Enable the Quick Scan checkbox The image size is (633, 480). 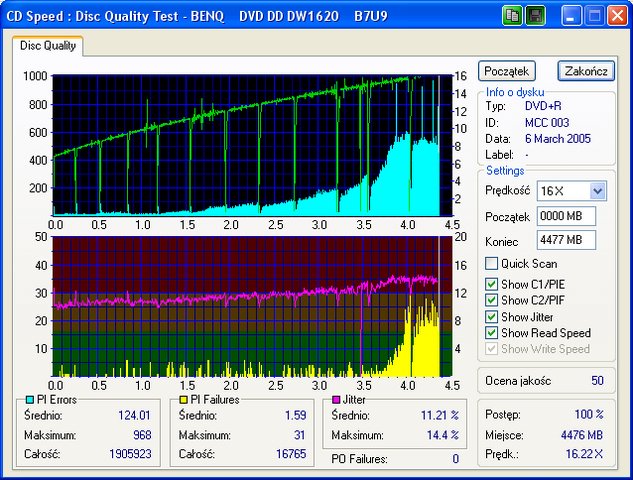pyautogui.click(x=491, y=264)
